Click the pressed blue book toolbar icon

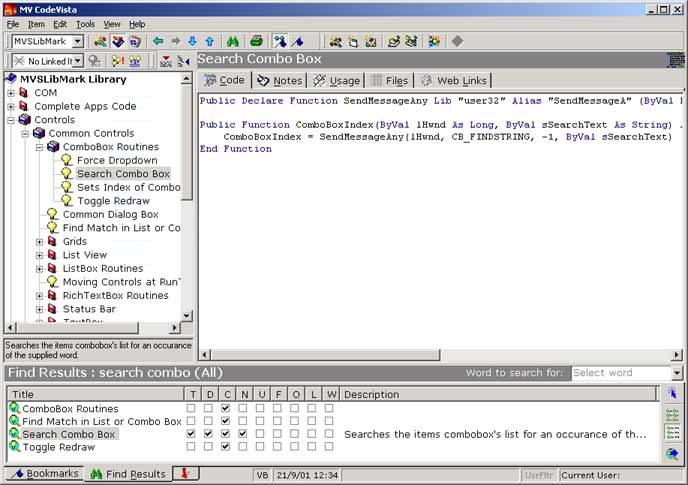tap(118, 41)
